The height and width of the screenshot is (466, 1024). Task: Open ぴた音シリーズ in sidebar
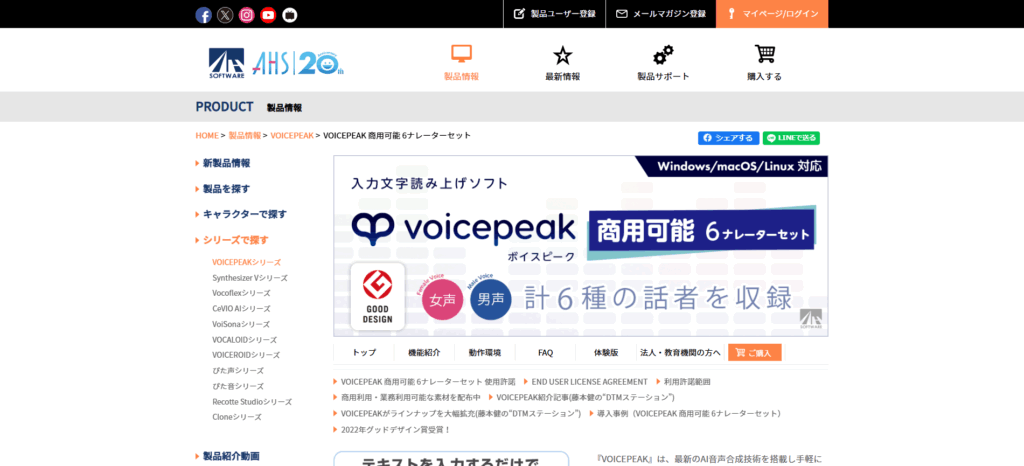(238, 386)
